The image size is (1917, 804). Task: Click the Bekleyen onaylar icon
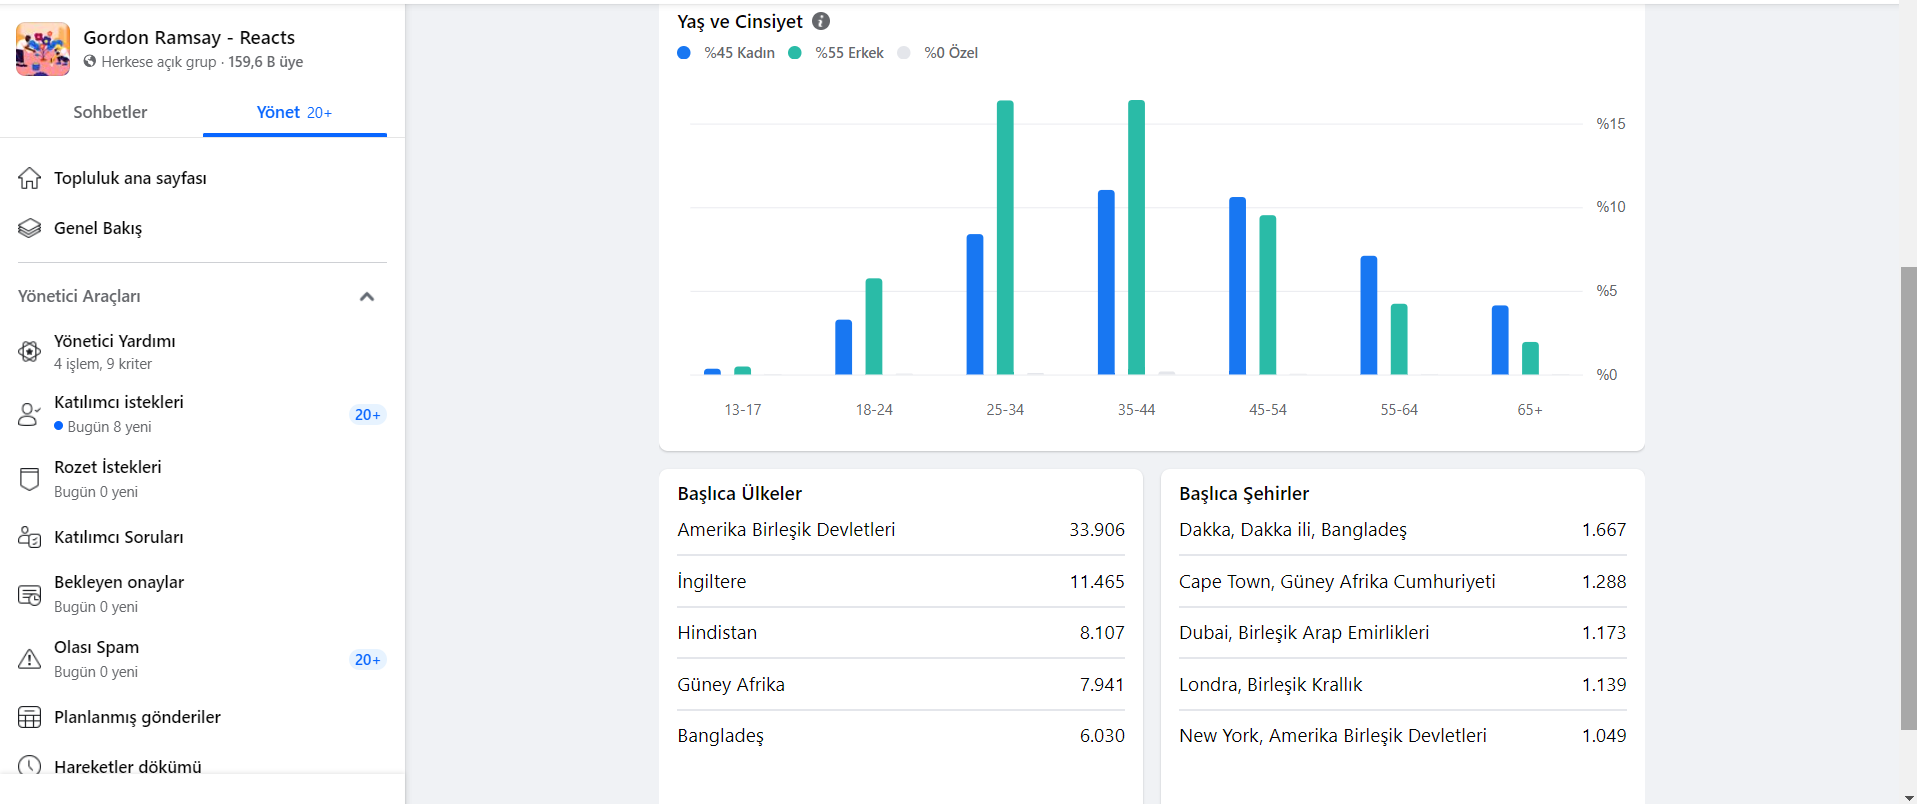pyautogui.click(x=30, y=594)
